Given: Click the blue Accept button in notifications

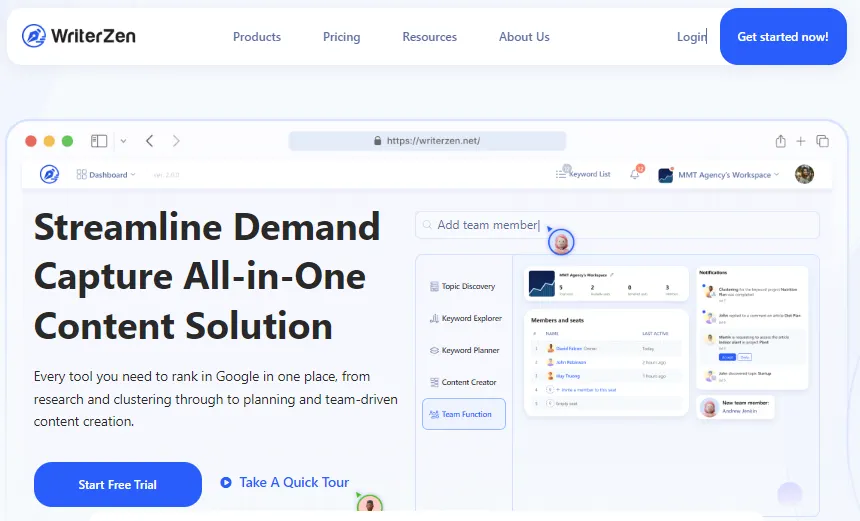Looking at the screenshot, I should [727, 357].
